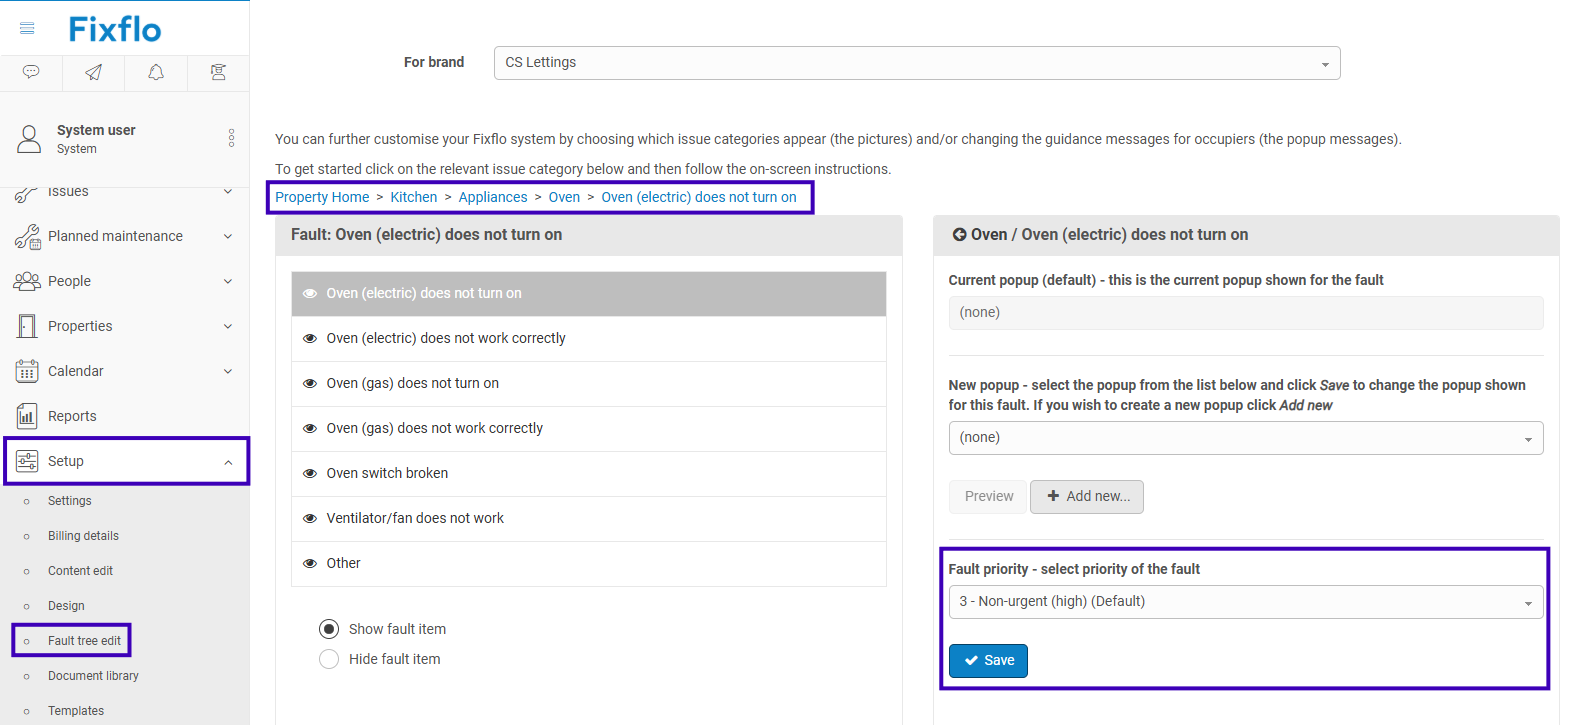1571x725 pixels.
Task: Open Settings under Setup
Action: 69,501
